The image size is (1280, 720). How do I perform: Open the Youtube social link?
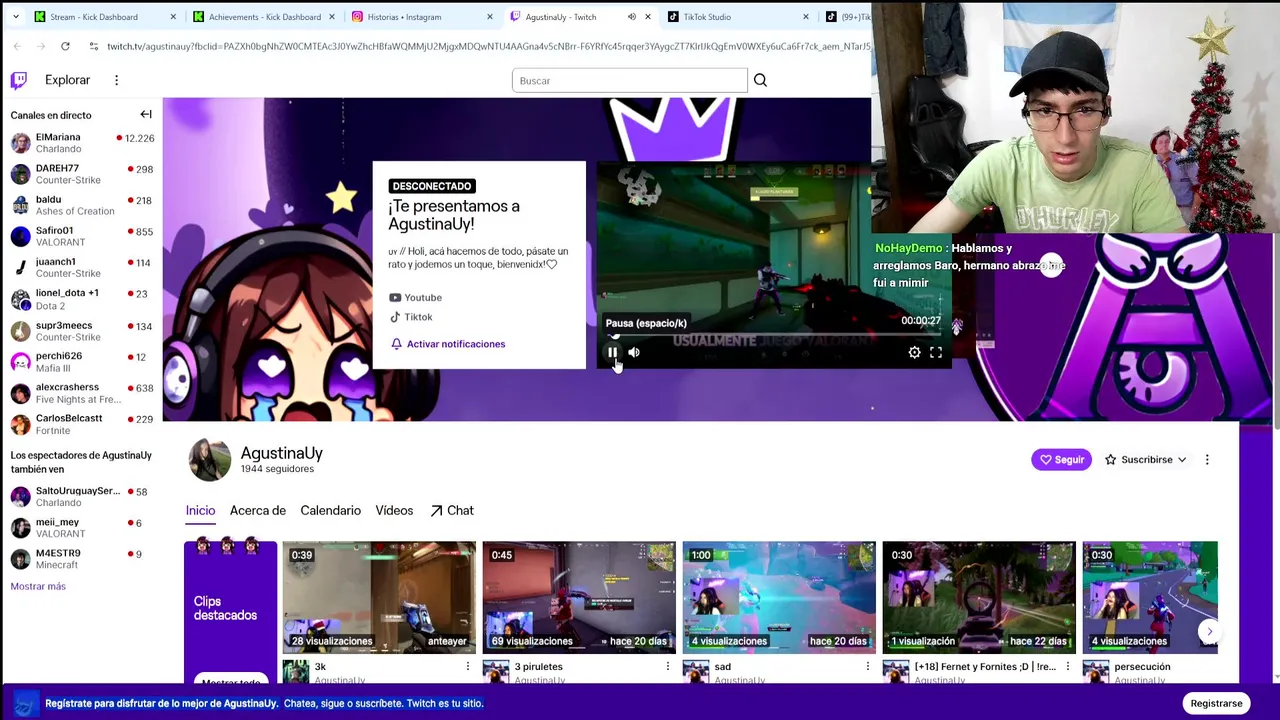coord(415,297)
